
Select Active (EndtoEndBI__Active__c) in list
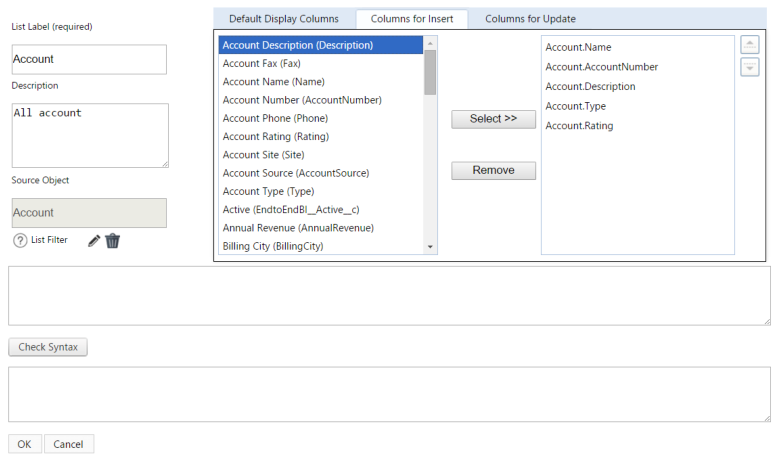point(321,209)
